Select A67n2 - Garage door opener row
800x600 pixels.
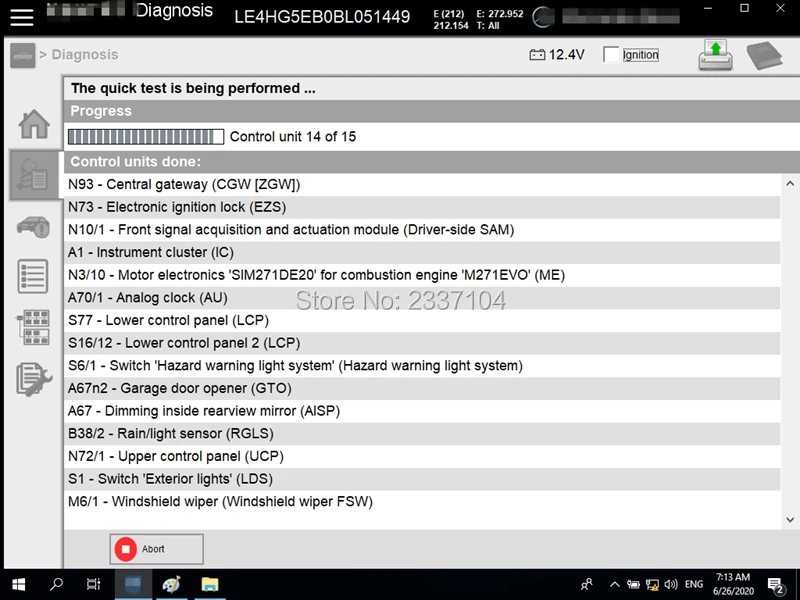pos(422,388)
